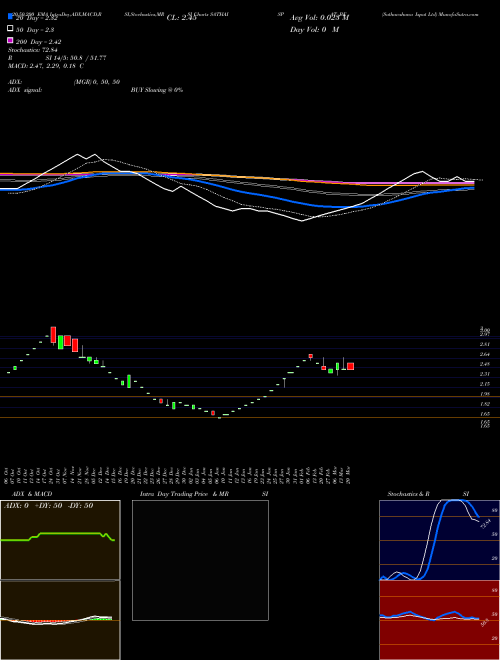This screenshot has height=660, width=500.
Task: Click the green ADX line chart panel
Action: 60,540
